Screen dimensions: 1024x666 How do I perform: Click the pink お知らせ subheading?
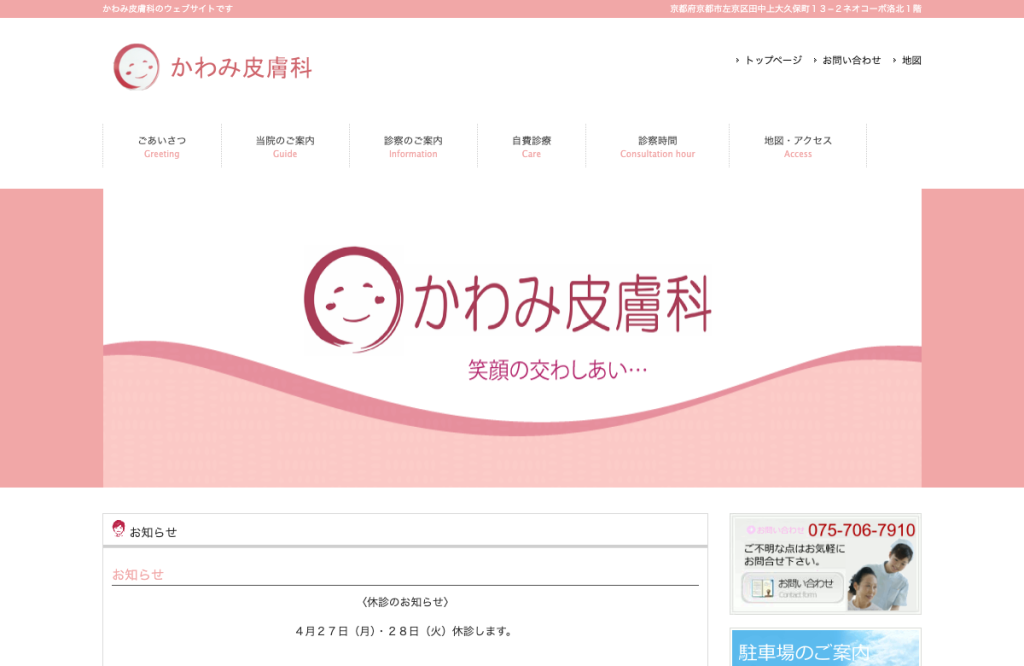(138, 575)
